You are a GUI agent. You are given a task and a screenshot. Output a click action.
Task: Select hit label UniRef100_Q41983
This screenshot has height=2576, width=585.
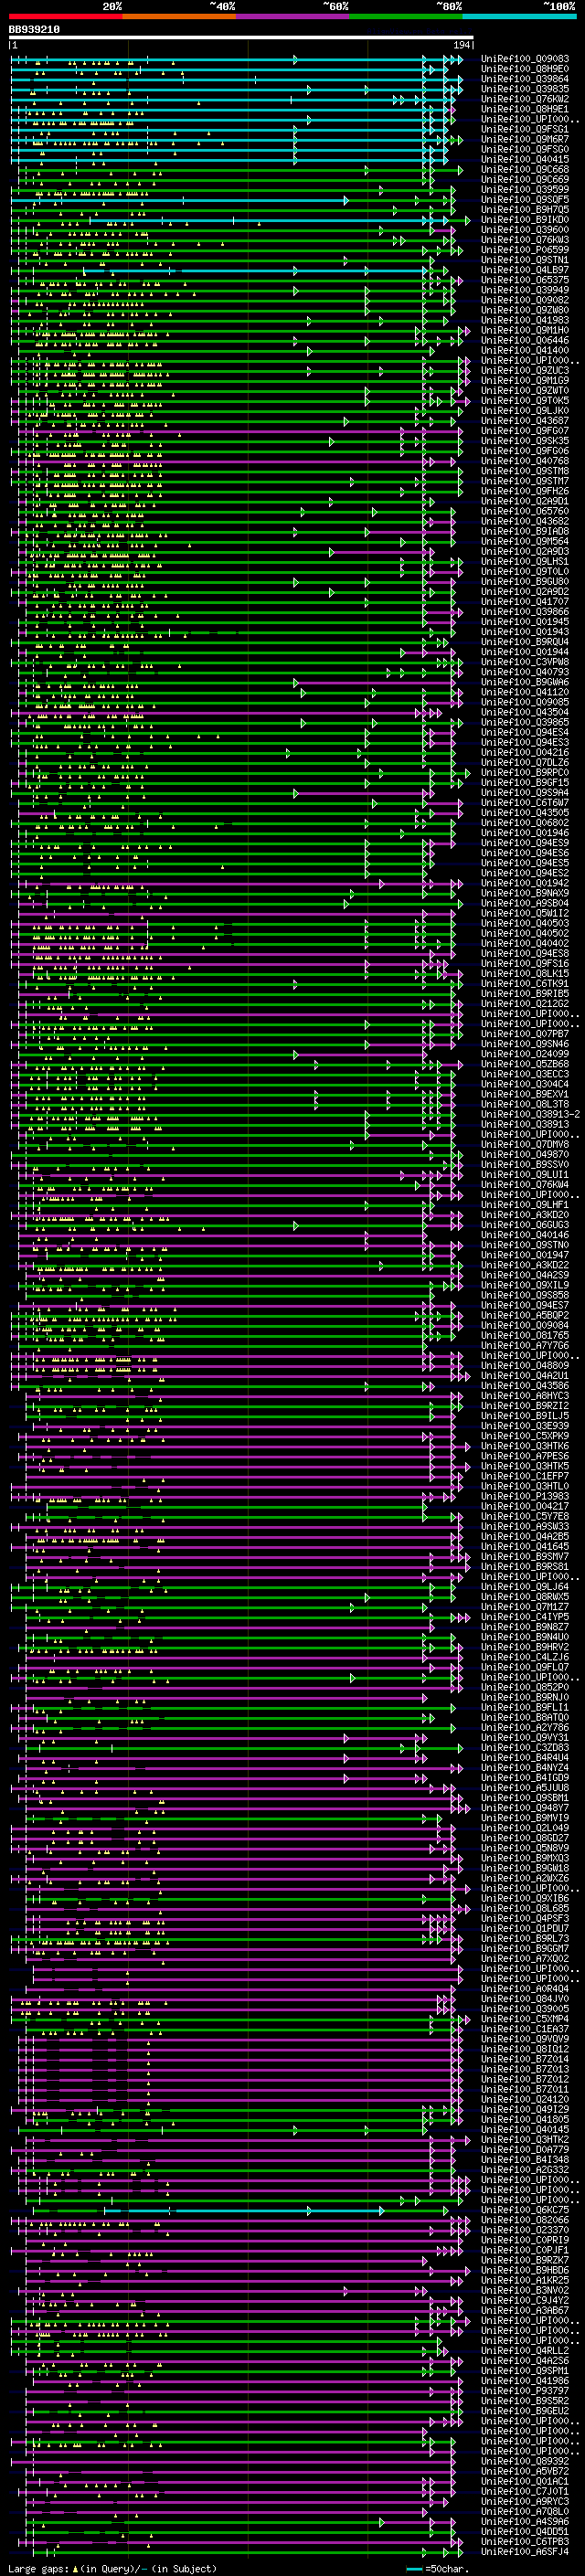(525, 321)
